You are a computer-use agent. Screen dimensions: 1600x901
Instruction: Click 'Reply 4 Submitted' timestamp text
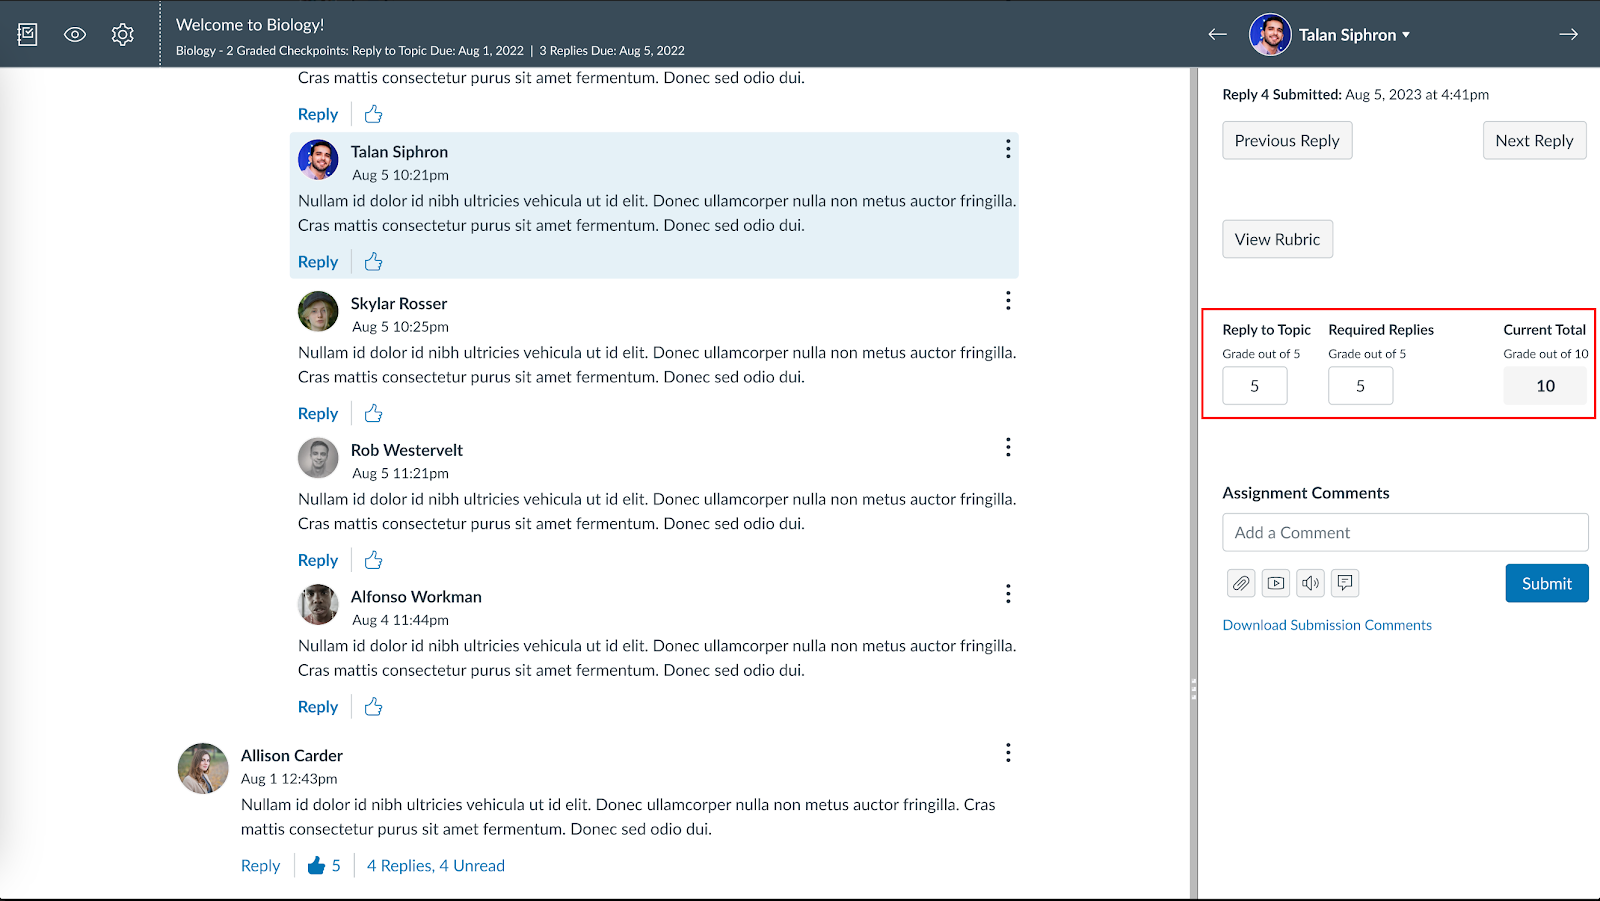click(x=1355, y=95)
